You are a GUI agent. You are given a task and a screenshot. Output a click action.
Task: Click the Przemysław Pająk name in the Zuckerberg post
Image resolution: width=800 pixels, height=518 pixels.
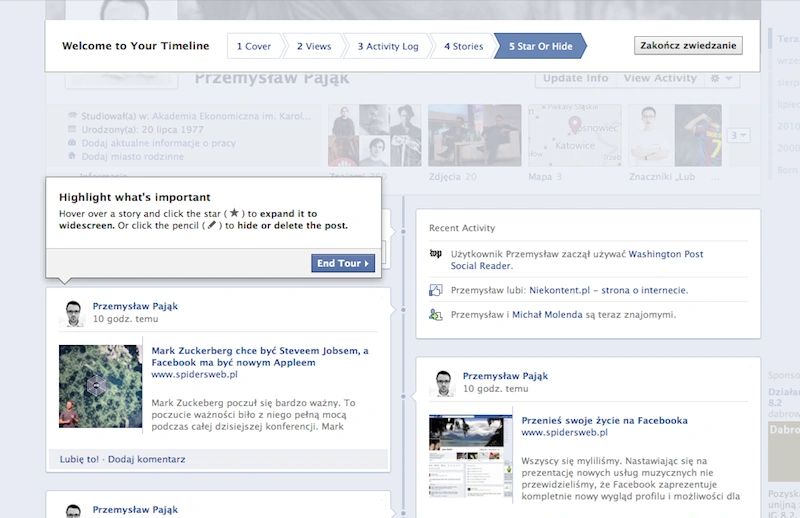135,306
